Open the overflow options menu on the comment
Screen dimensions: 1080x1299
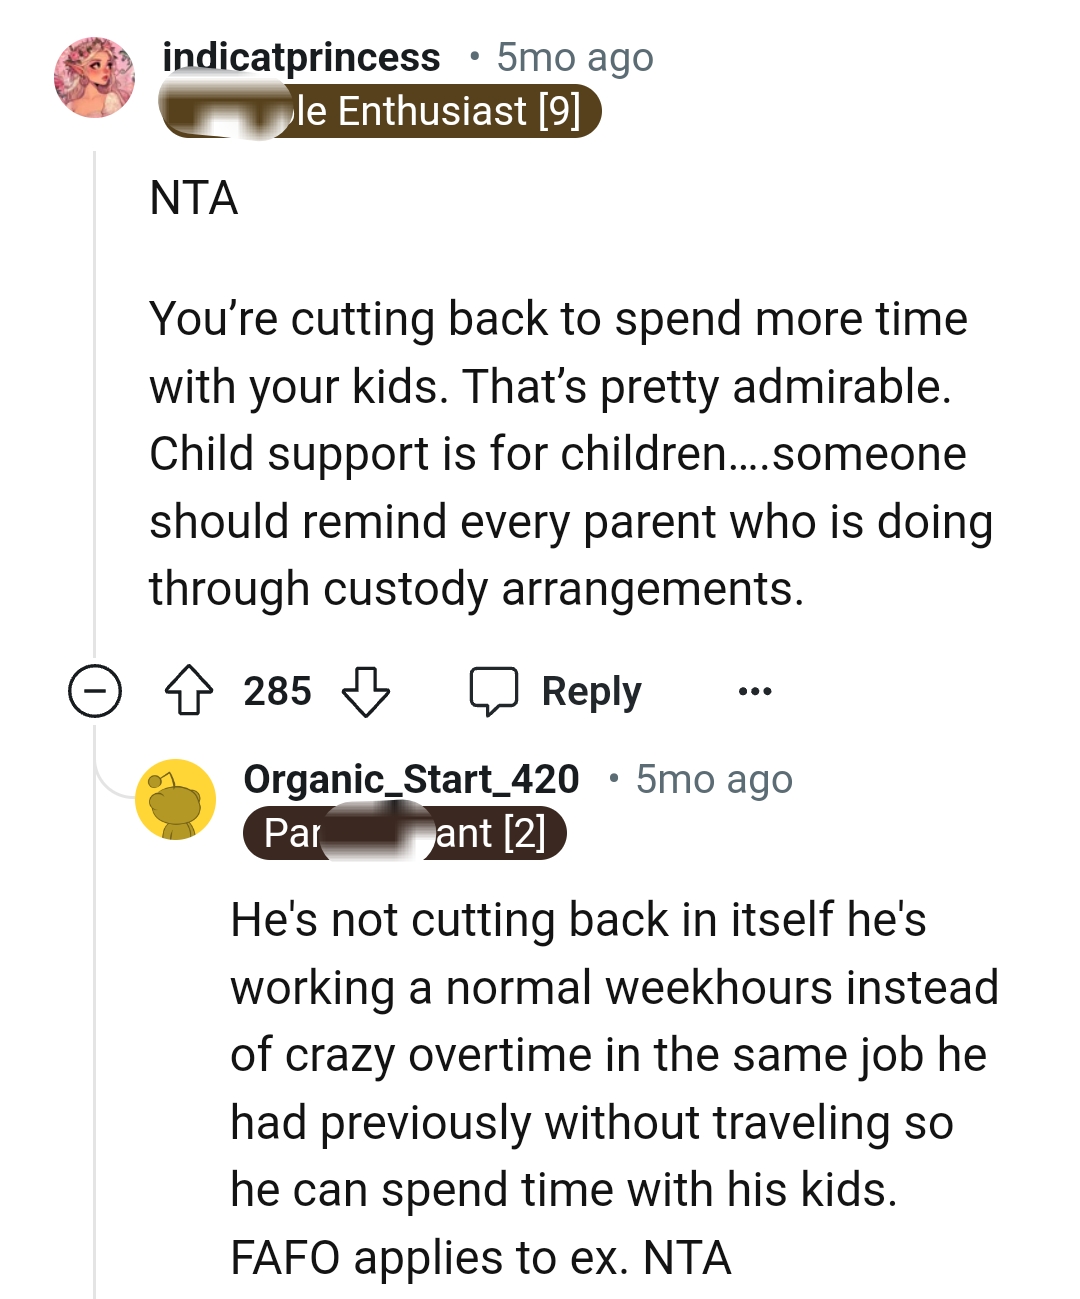click(754, 690)
